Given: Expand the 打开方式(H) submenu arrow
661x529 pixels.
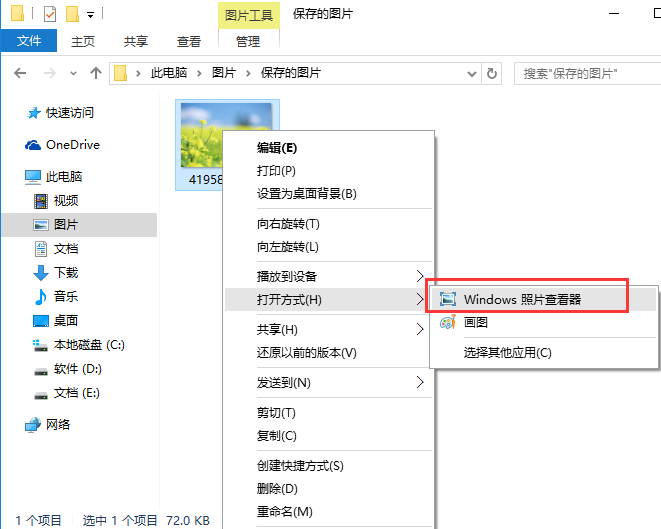Looking at the screenshot, I should 420,299.
